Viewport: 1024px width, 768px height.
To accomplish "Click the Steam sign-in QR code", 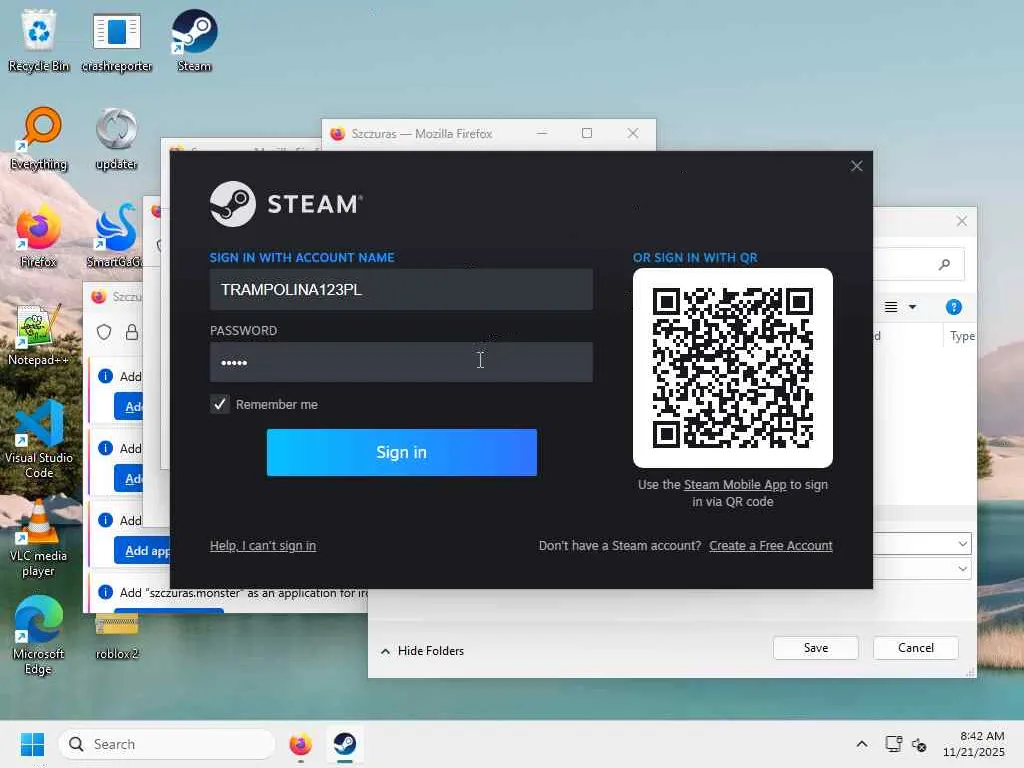I will pyautogui.click(x=733, y=368).
